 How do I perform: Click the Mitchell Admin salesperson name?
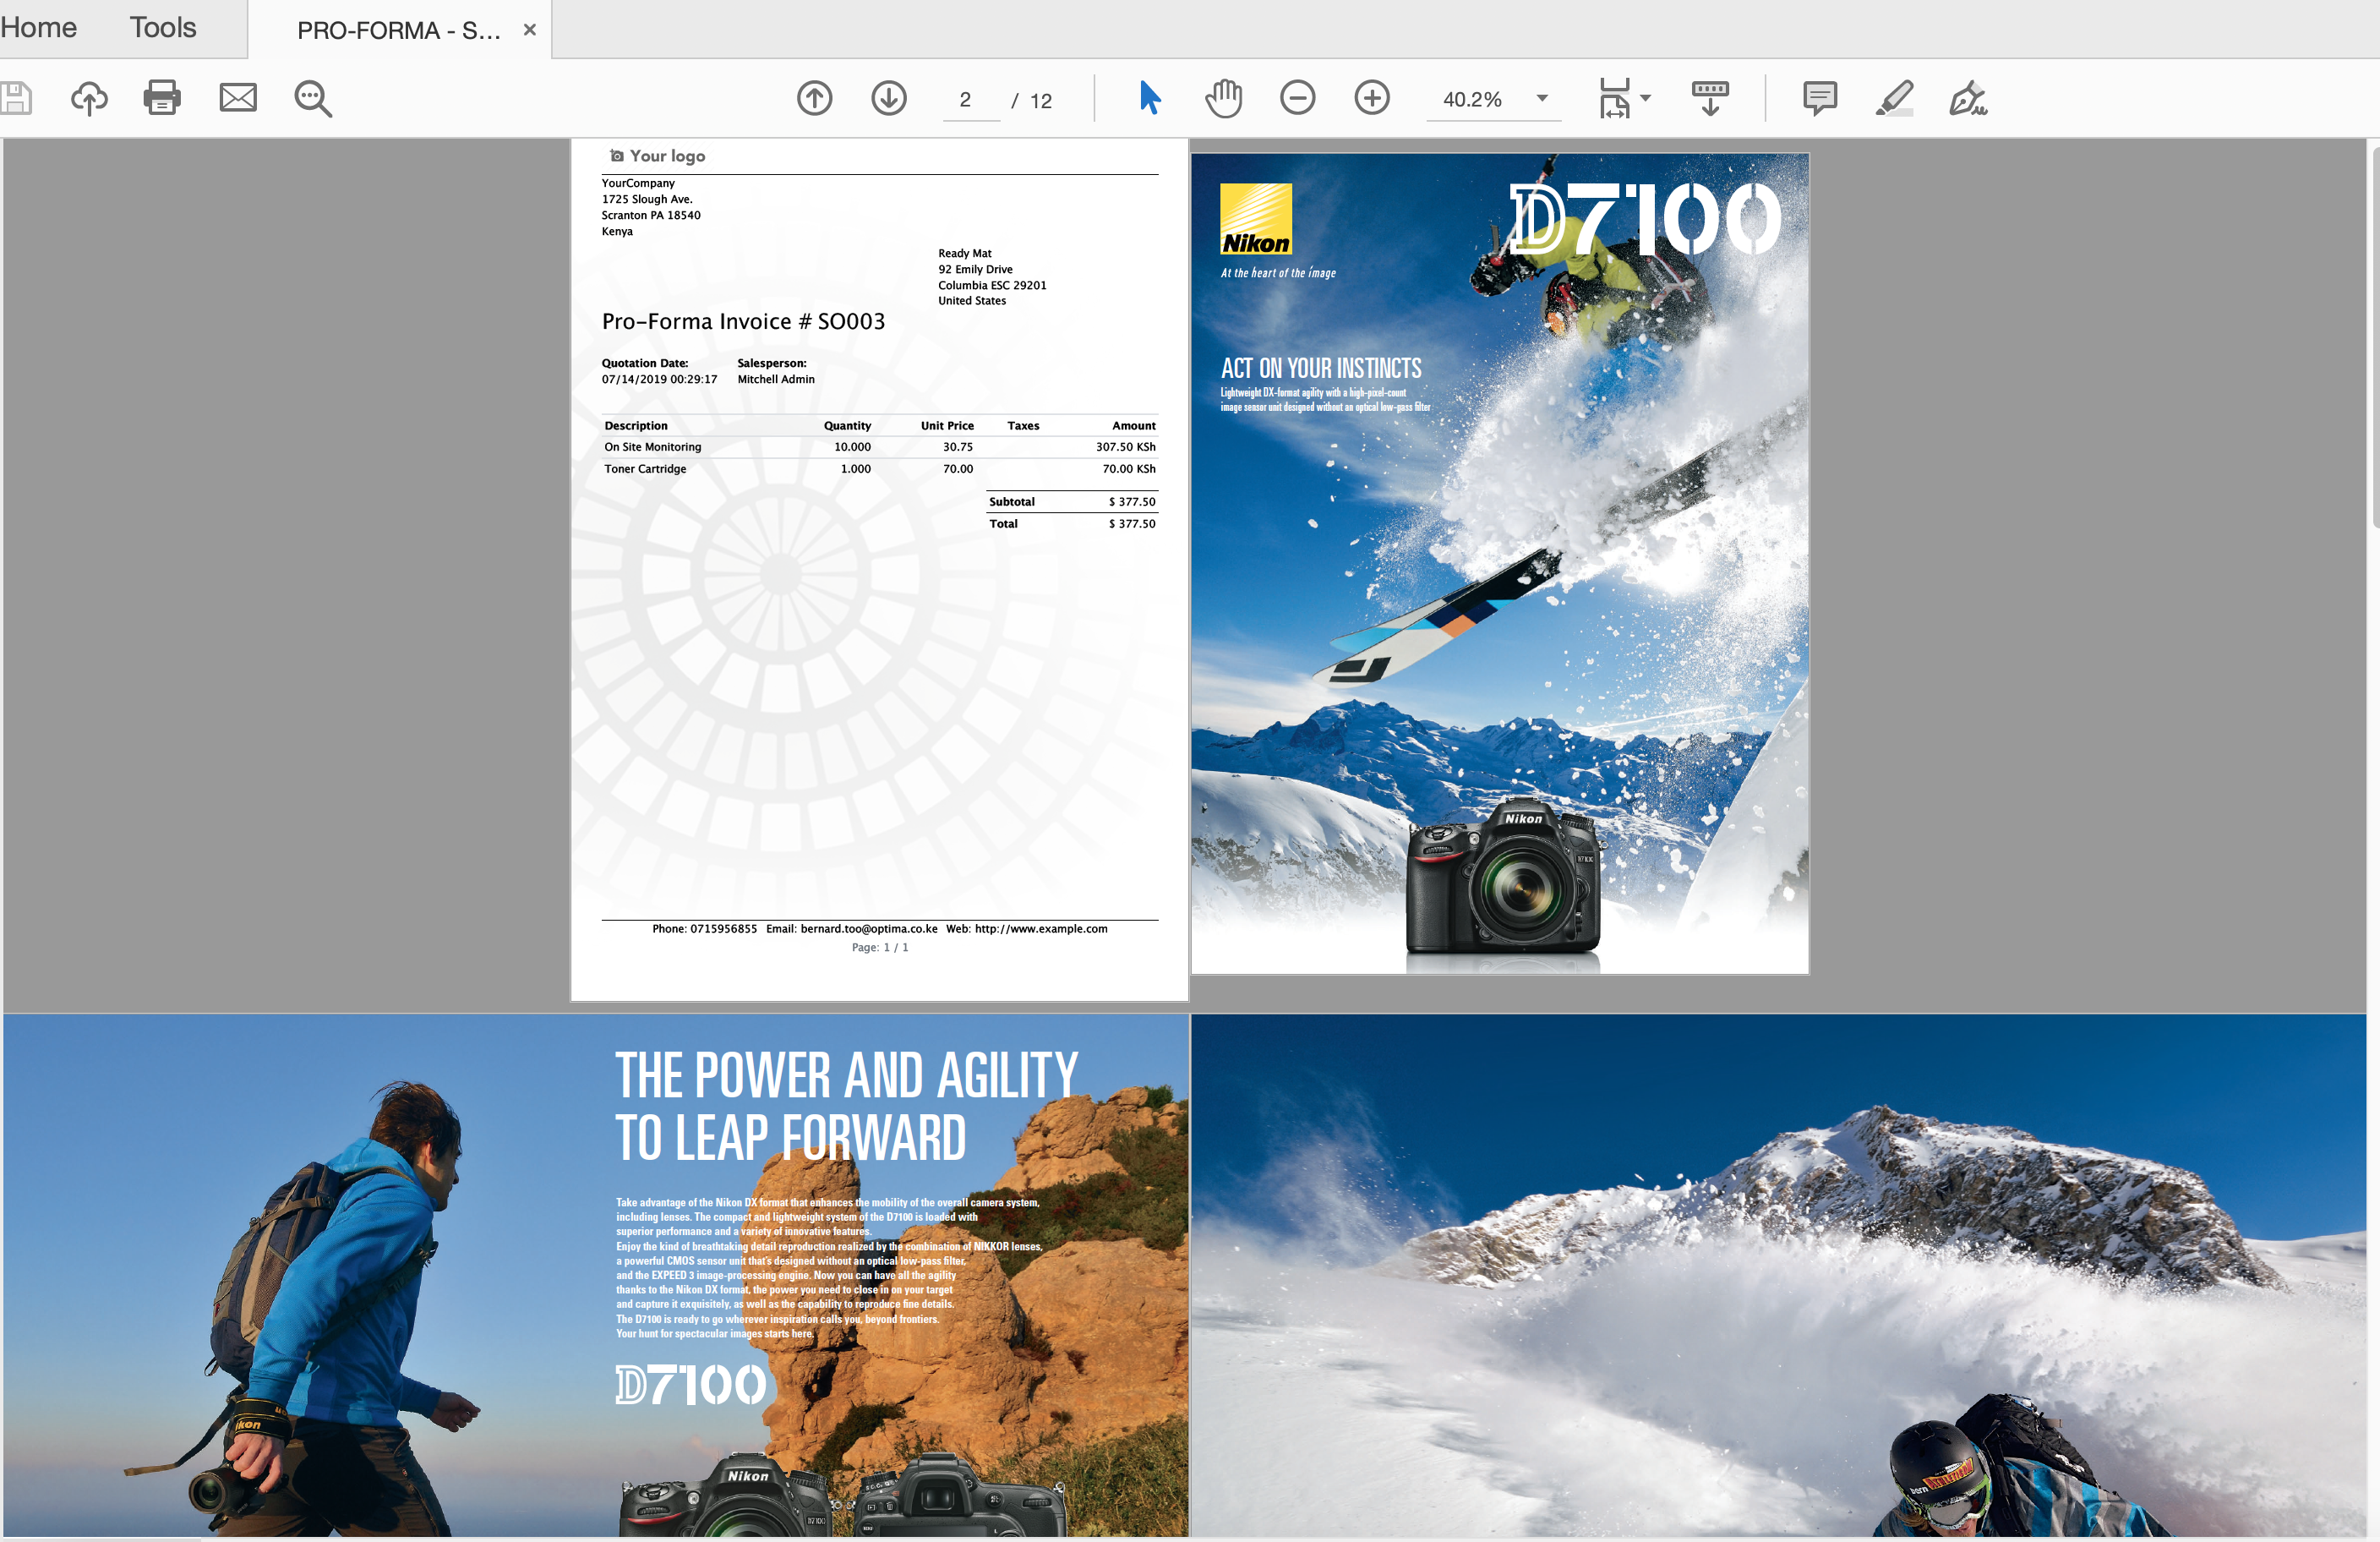coord(776,379)
